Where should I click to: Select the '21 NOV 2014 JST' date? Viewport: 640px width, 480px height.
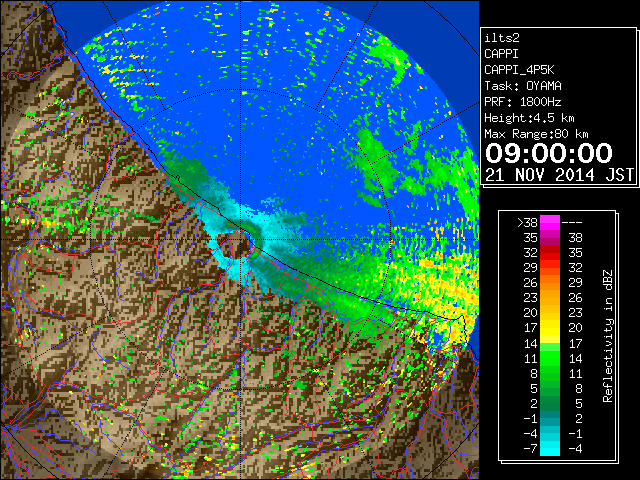click(x=559, y=175)
